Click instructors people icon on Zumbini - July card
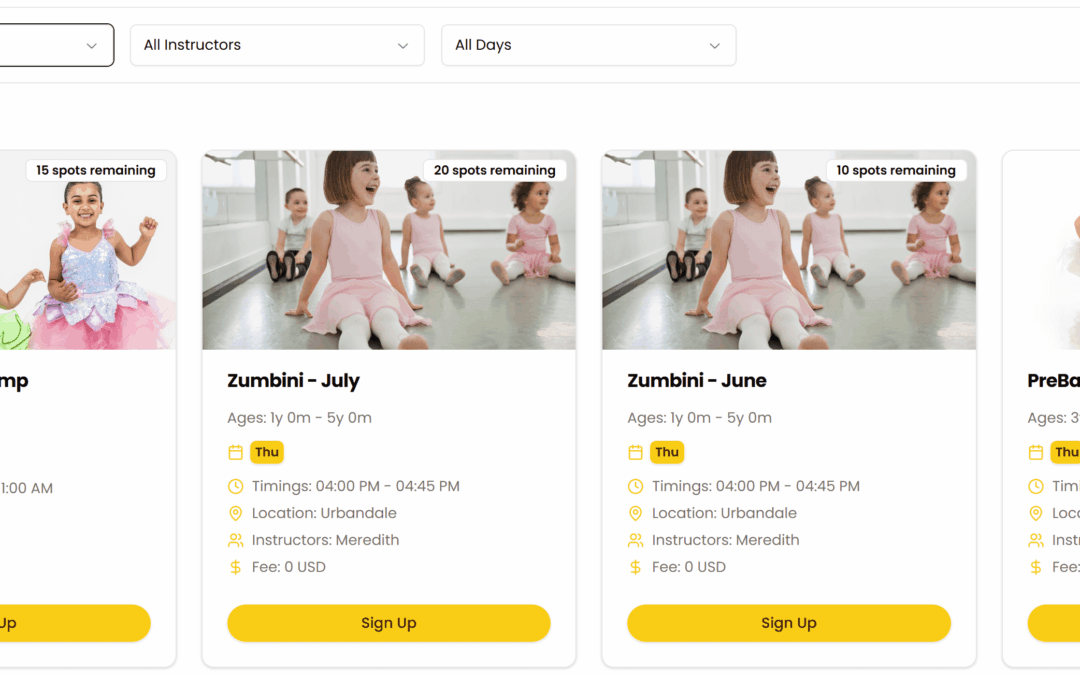Viewport: 1080px width, 675px height. coord(236,541)
